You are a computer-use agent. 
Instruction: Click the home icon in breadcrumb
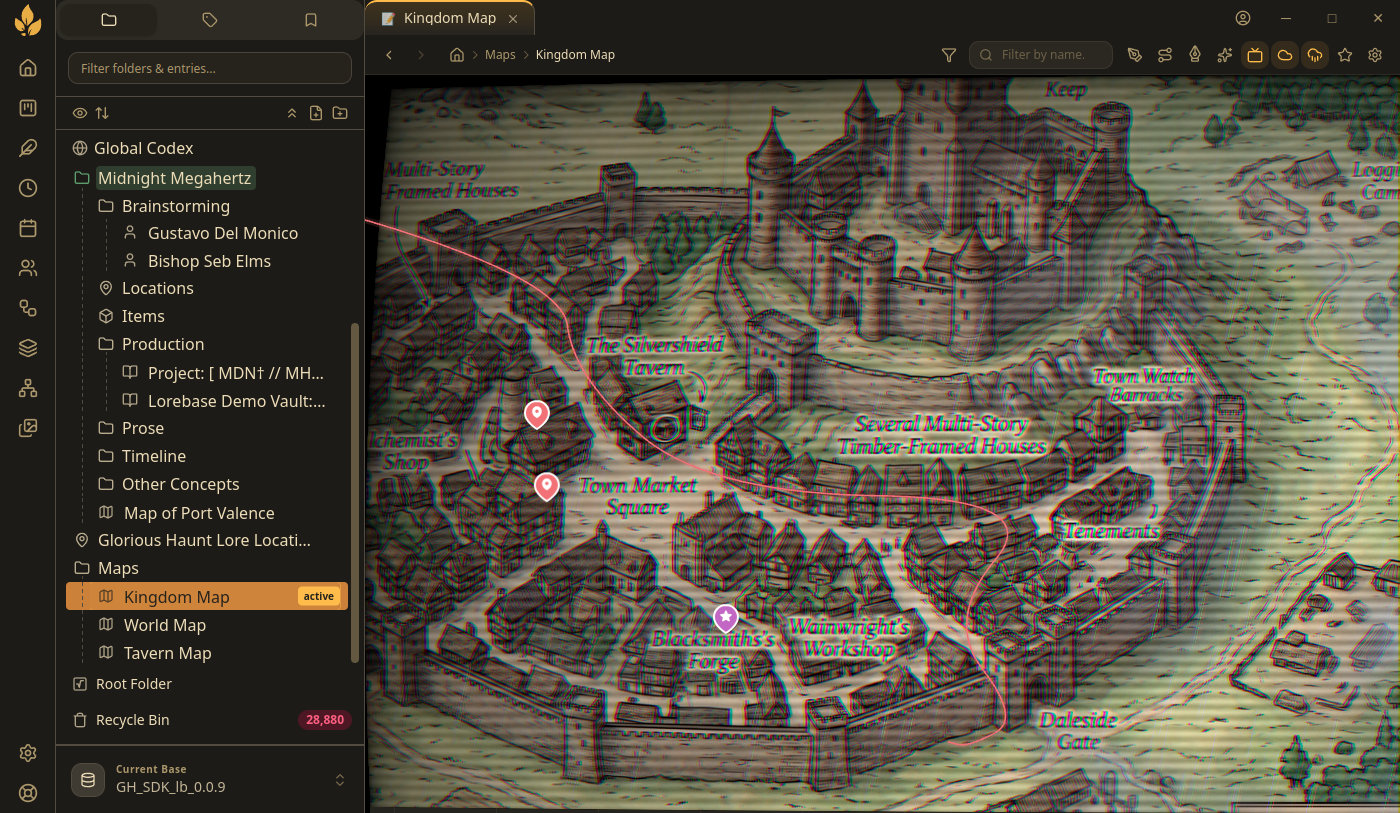[x=457, y=55]
